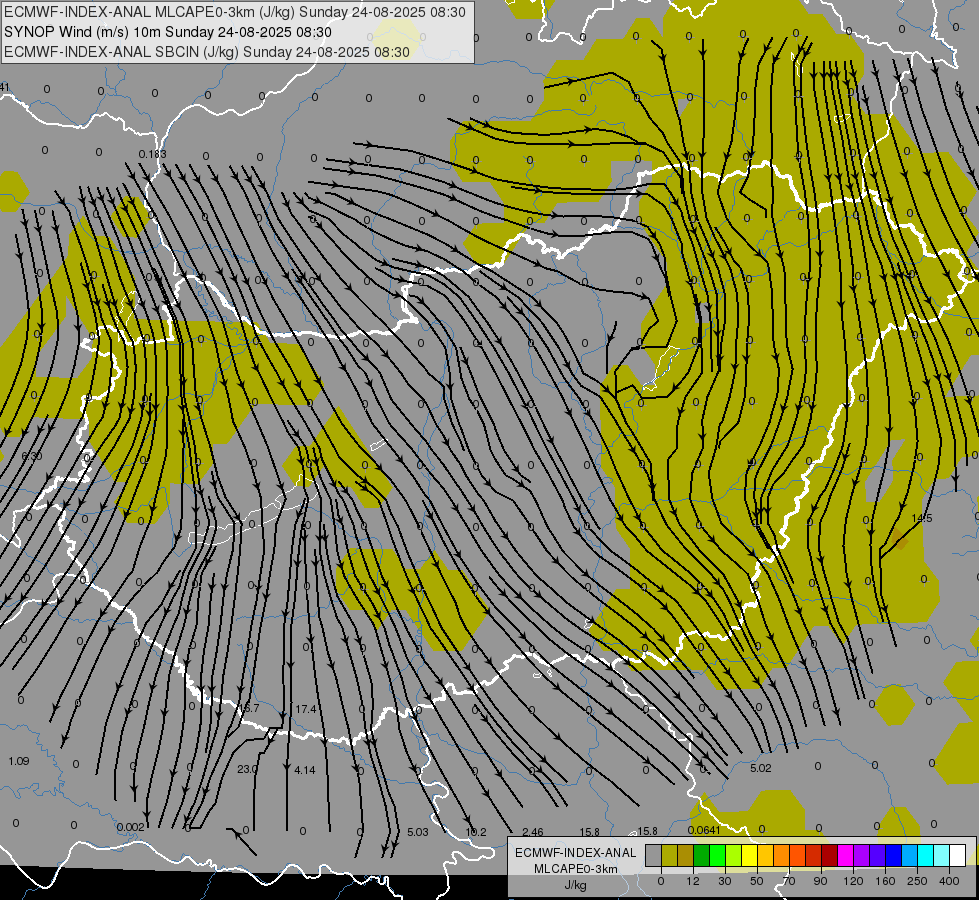Click the map value 1.09

point(19,761)
